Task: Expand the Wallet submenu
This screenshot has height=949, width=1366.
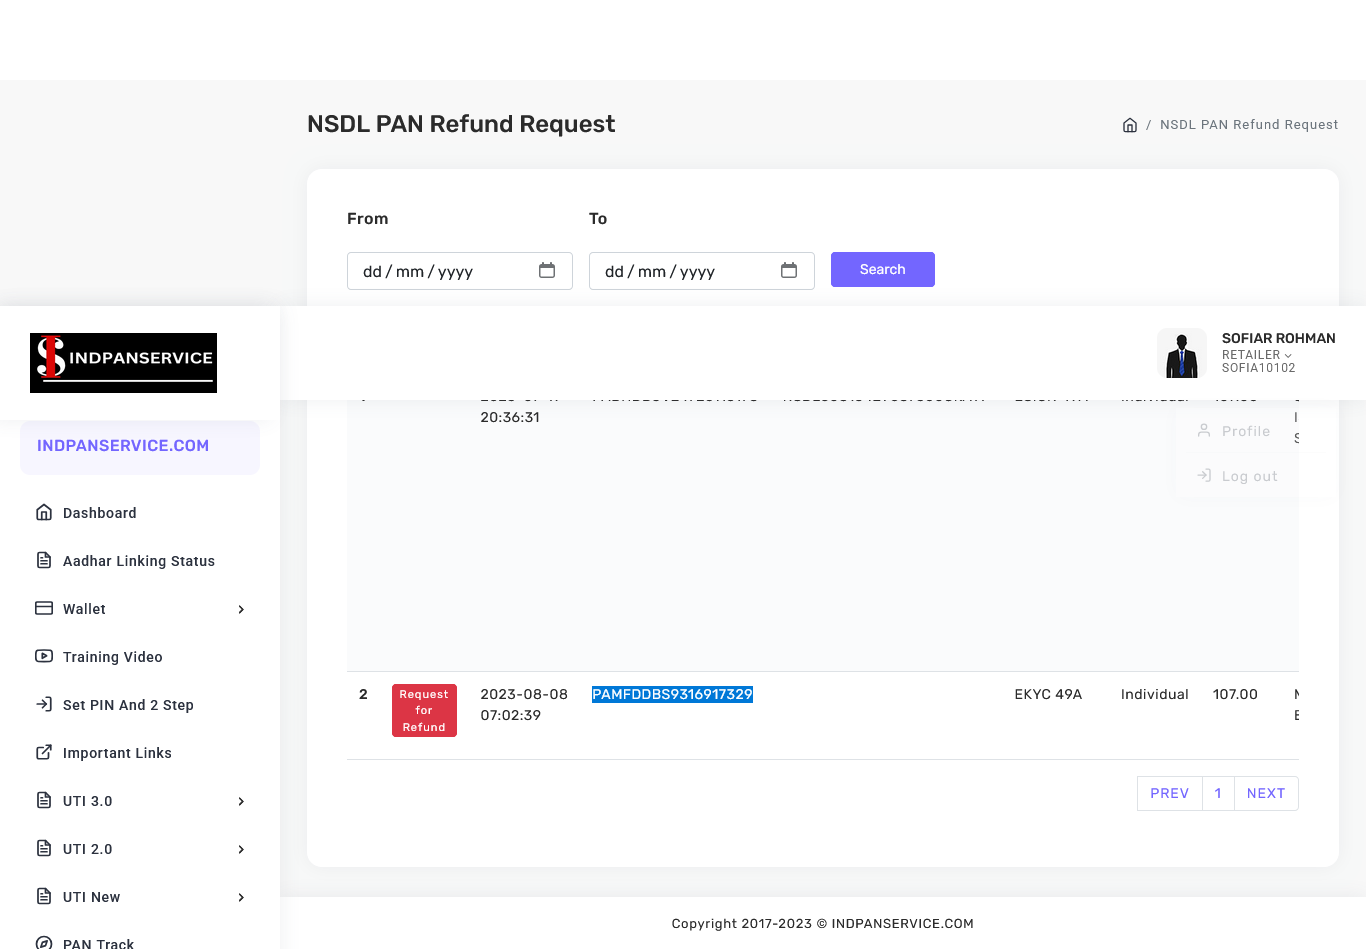Action: click(x=140, y=609)
